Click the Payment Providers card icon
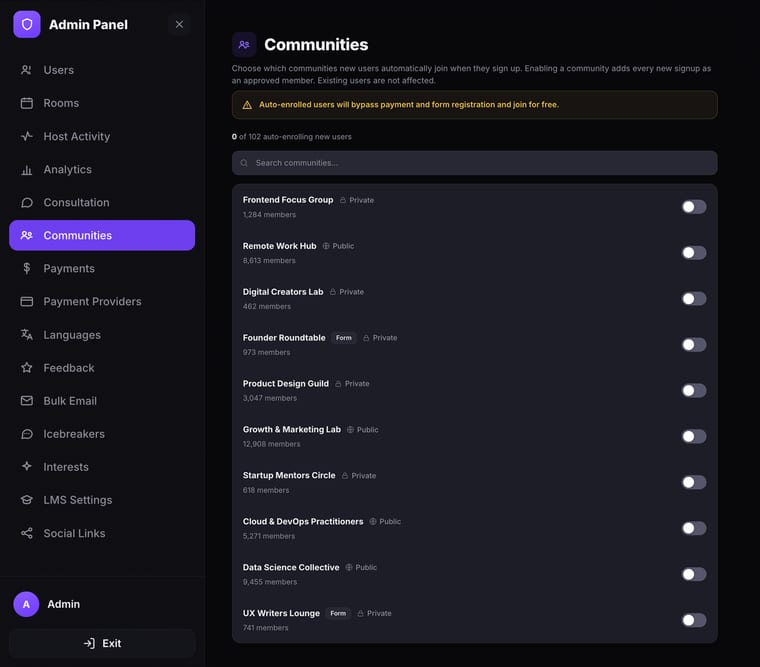 click(x=27, y=302)
